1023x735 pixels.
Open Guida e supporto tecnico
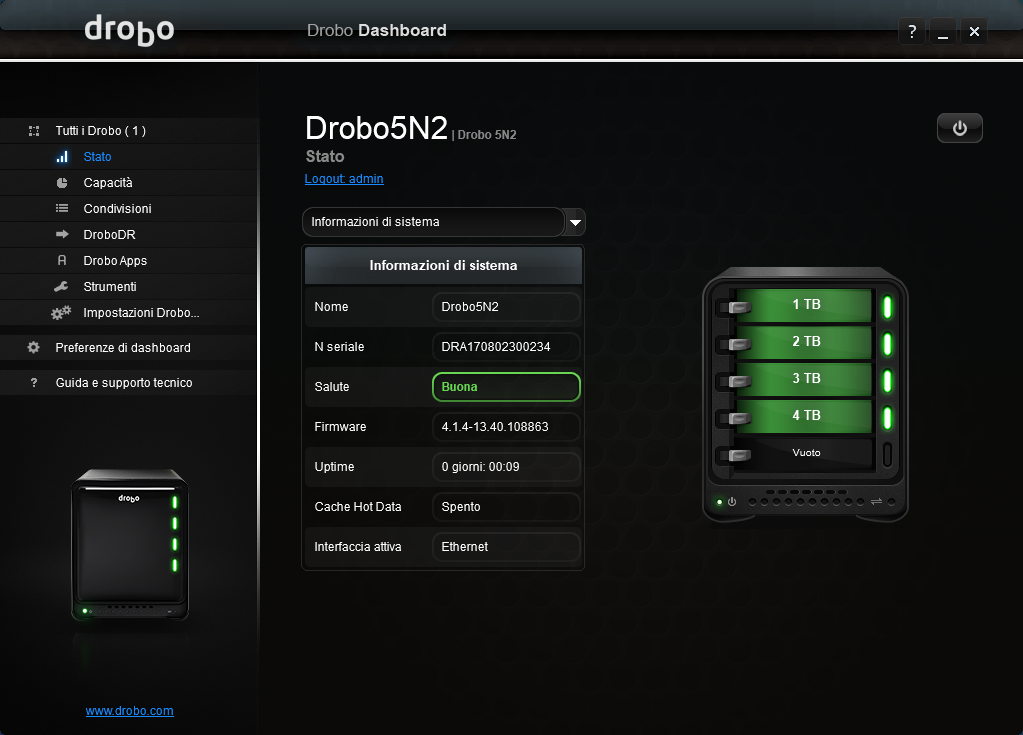click(123, 383)
